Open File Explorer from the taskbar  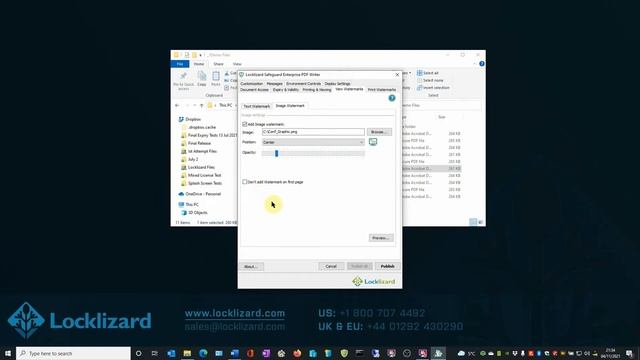187,353
